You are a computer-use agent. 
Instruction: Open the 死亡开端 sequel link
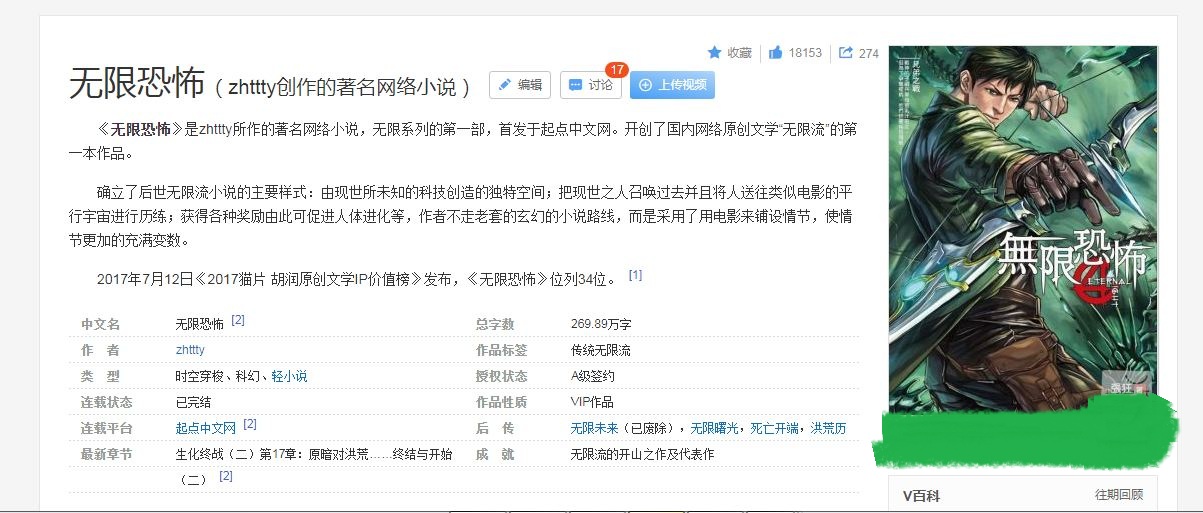pyautogui.click(x=774, y=428)
